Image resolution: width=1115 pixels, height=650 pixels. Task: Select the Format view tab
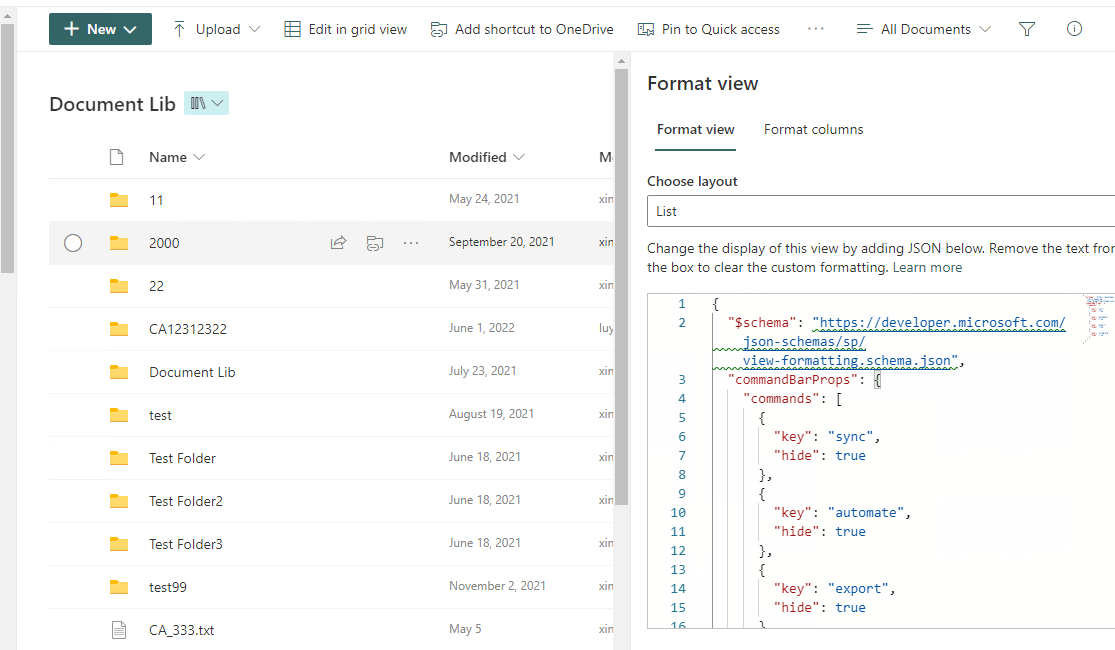[695, 130]
